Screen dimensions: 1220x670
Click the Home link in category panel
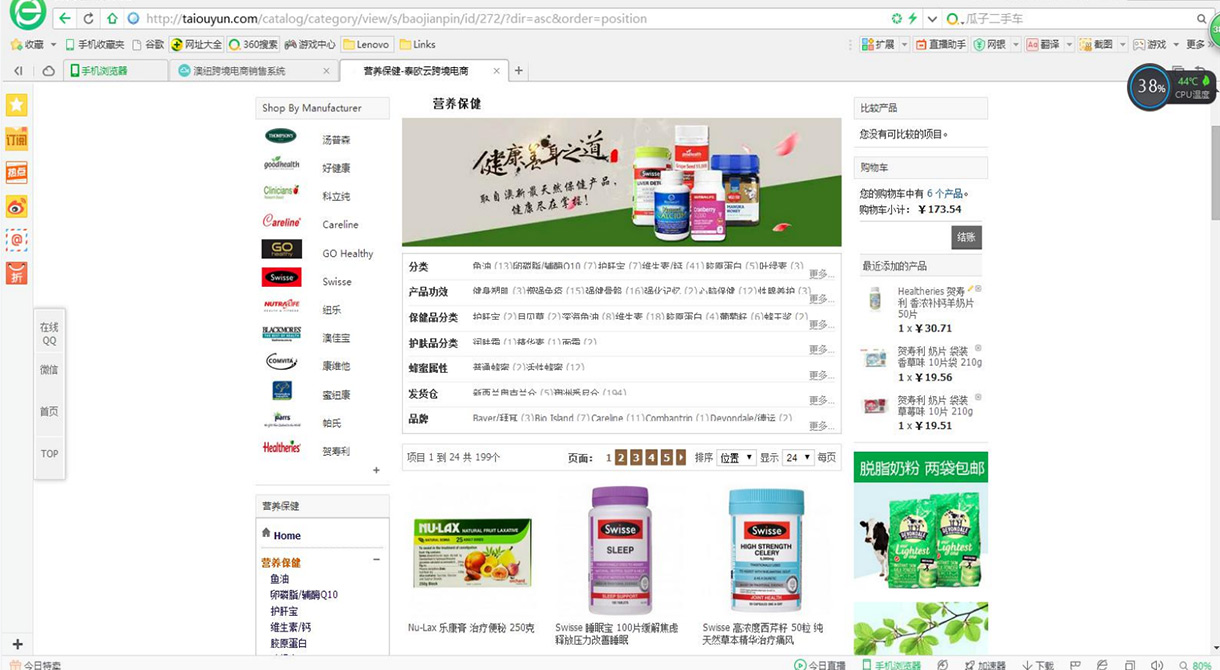(287, 536)
